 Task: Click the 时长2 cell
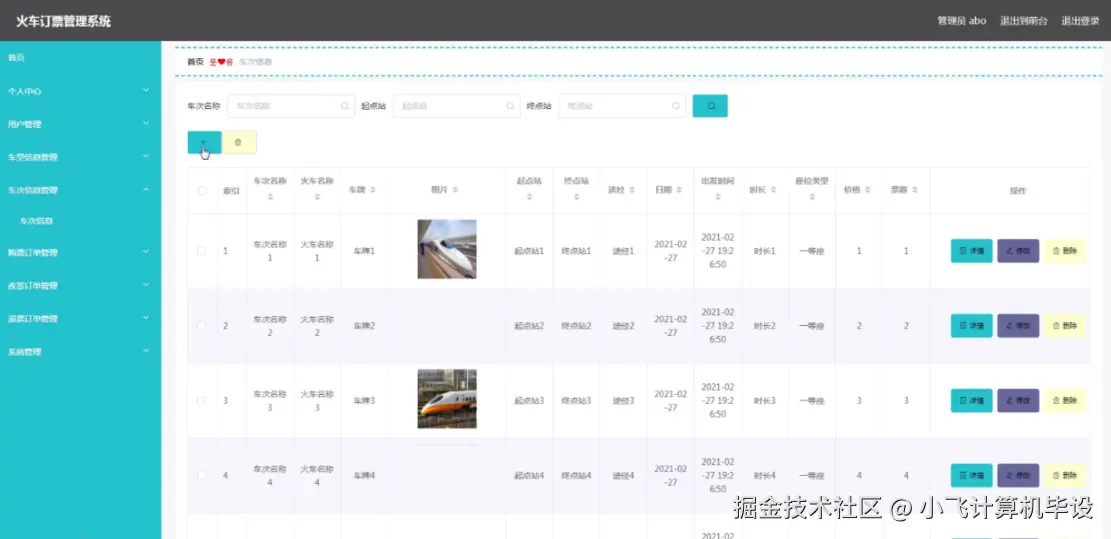click(x=765, y=326)
